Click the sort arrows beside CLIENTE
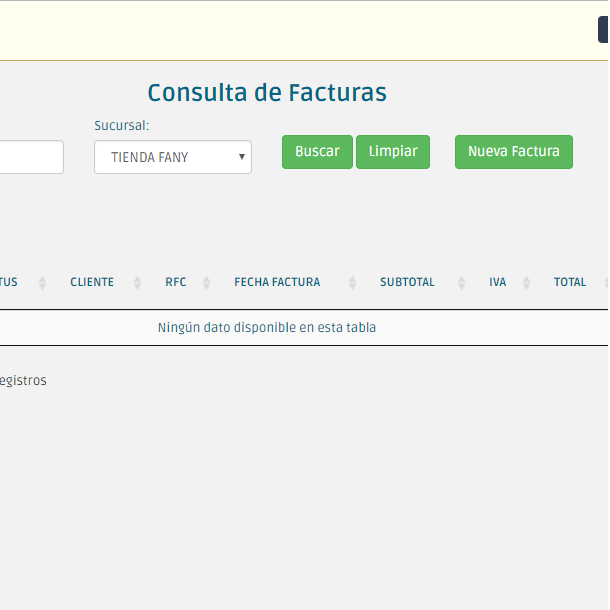This screenshot has height=610, width=610. pos(137,283)
